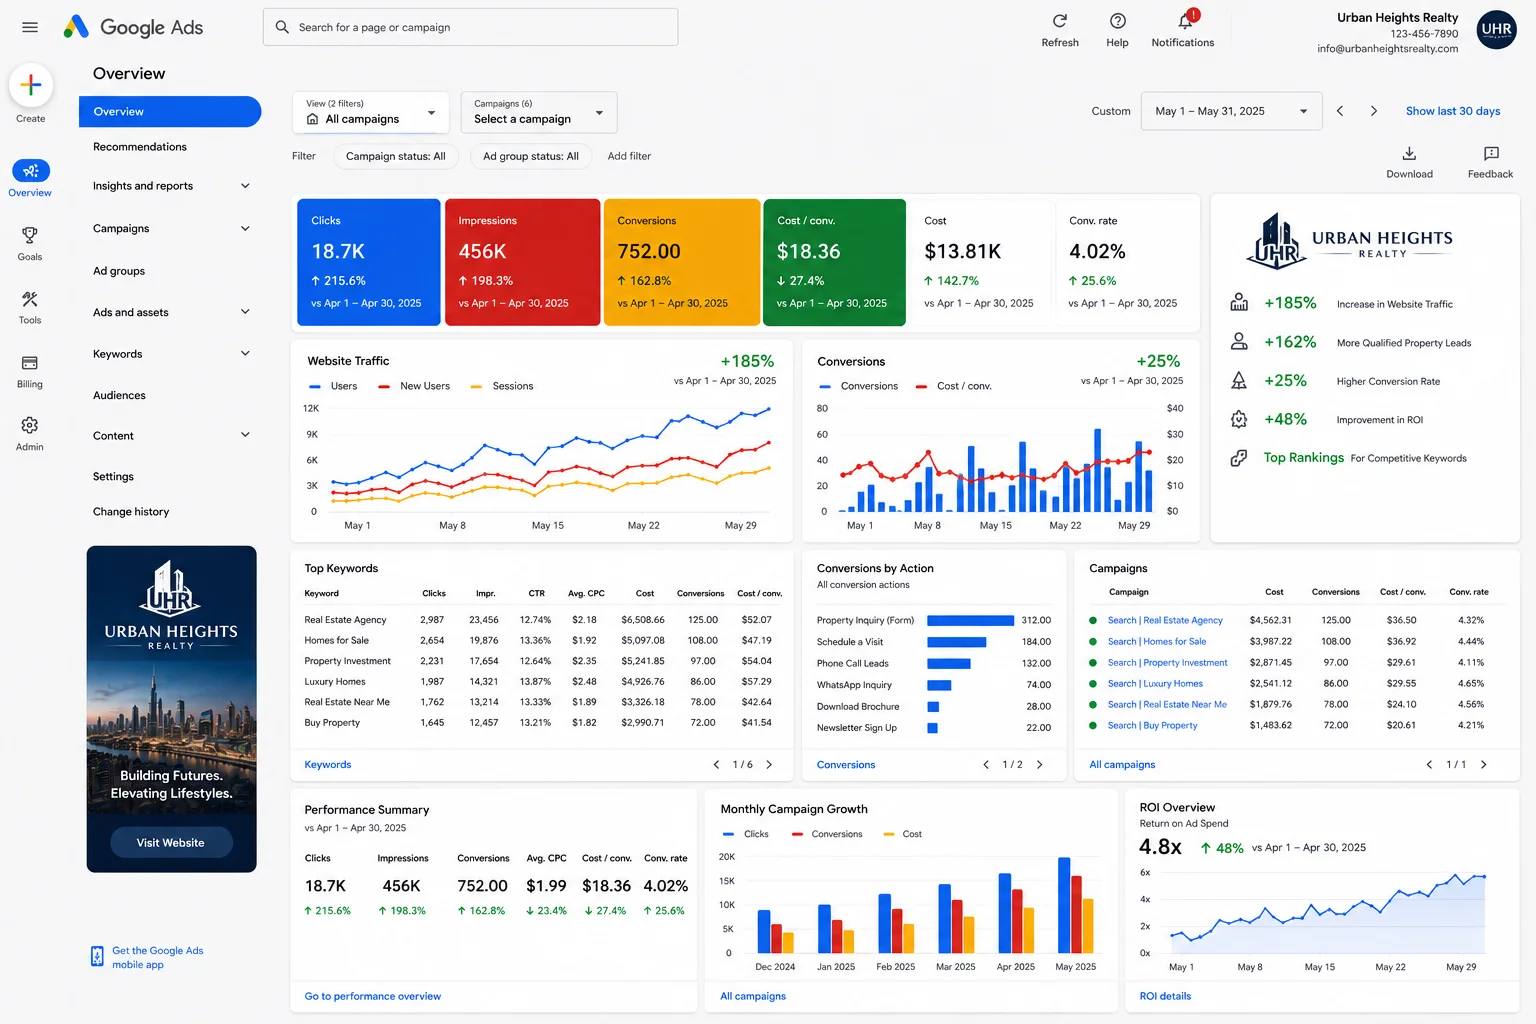Viewport: 1536px width, 1024px height.
Task: Click the UHR account avatar
Action: click(x=1496, y=29)
